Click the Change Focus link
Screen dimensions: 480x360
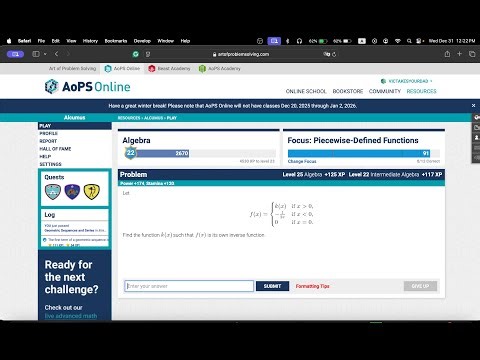(302, 161)
